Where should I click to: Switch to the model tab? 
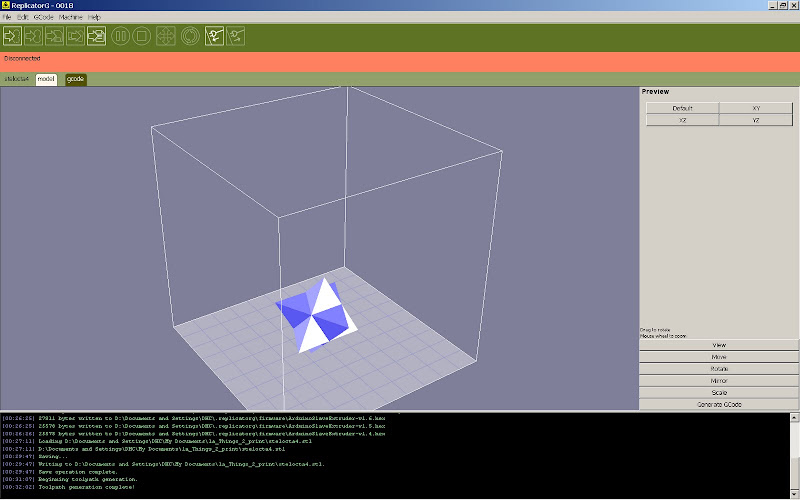(46, 79)
